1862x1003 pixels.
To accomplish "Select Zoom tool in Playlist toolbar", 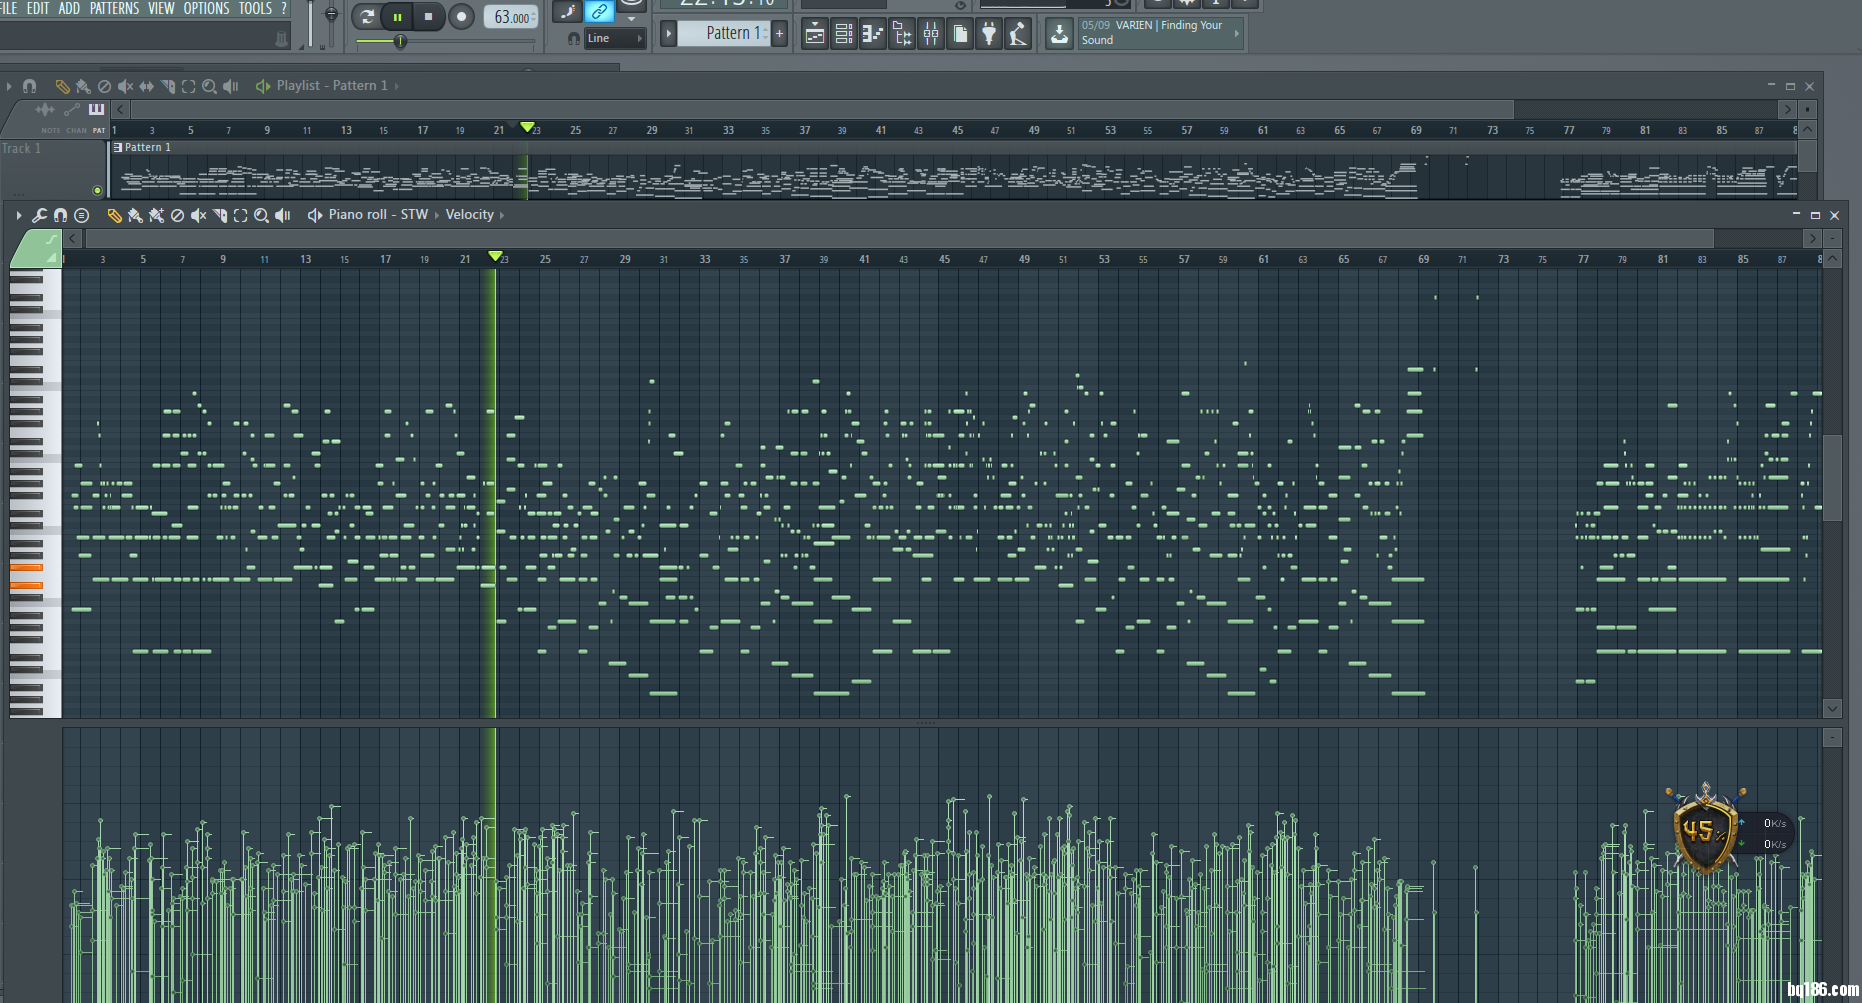I will pos(209,86).
